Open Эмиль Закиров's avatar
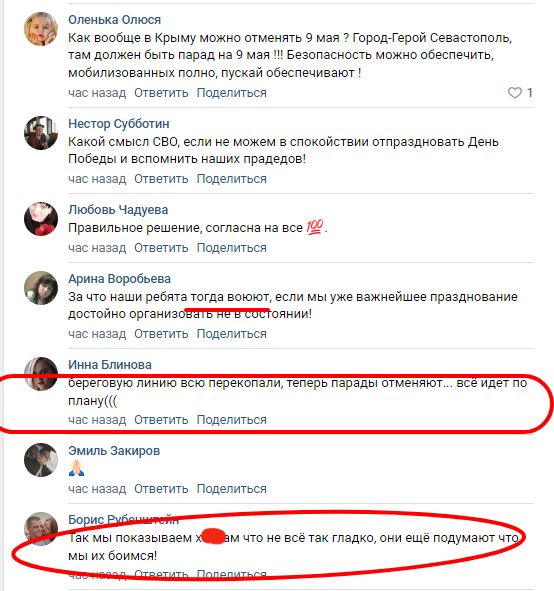Screen dimensions: 554x591 [41, 459]
